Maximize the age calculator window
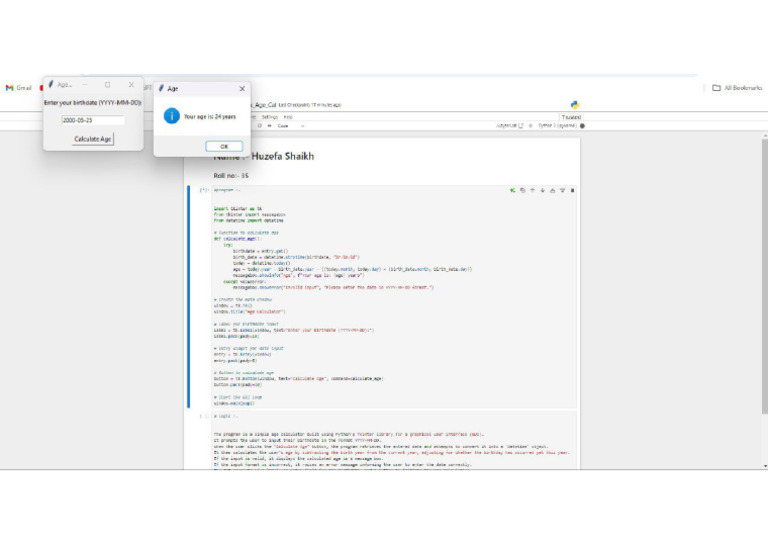Screen dimensions: 768x543 108,85
